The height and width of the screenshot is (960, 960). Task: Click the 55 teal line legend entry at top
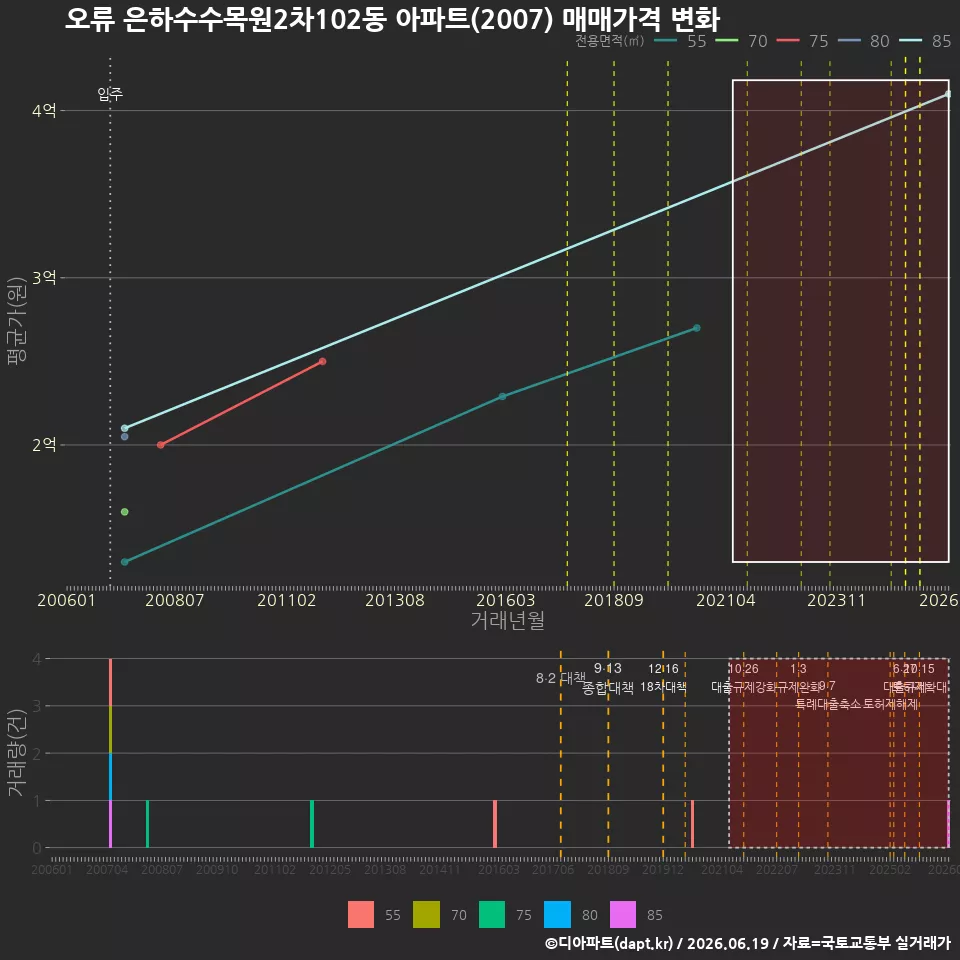(x=680, y=41)
